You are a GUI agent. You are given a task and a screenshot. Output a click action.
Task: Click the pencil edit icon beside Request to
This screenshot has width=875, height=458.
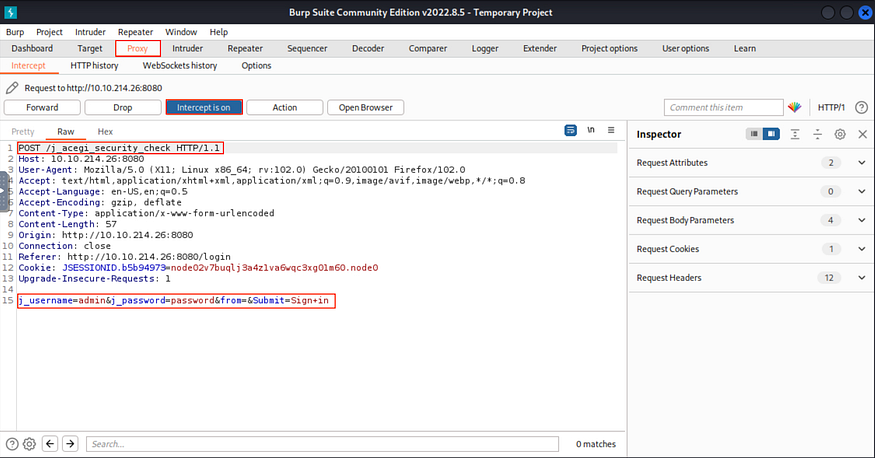tap(12, 88)
